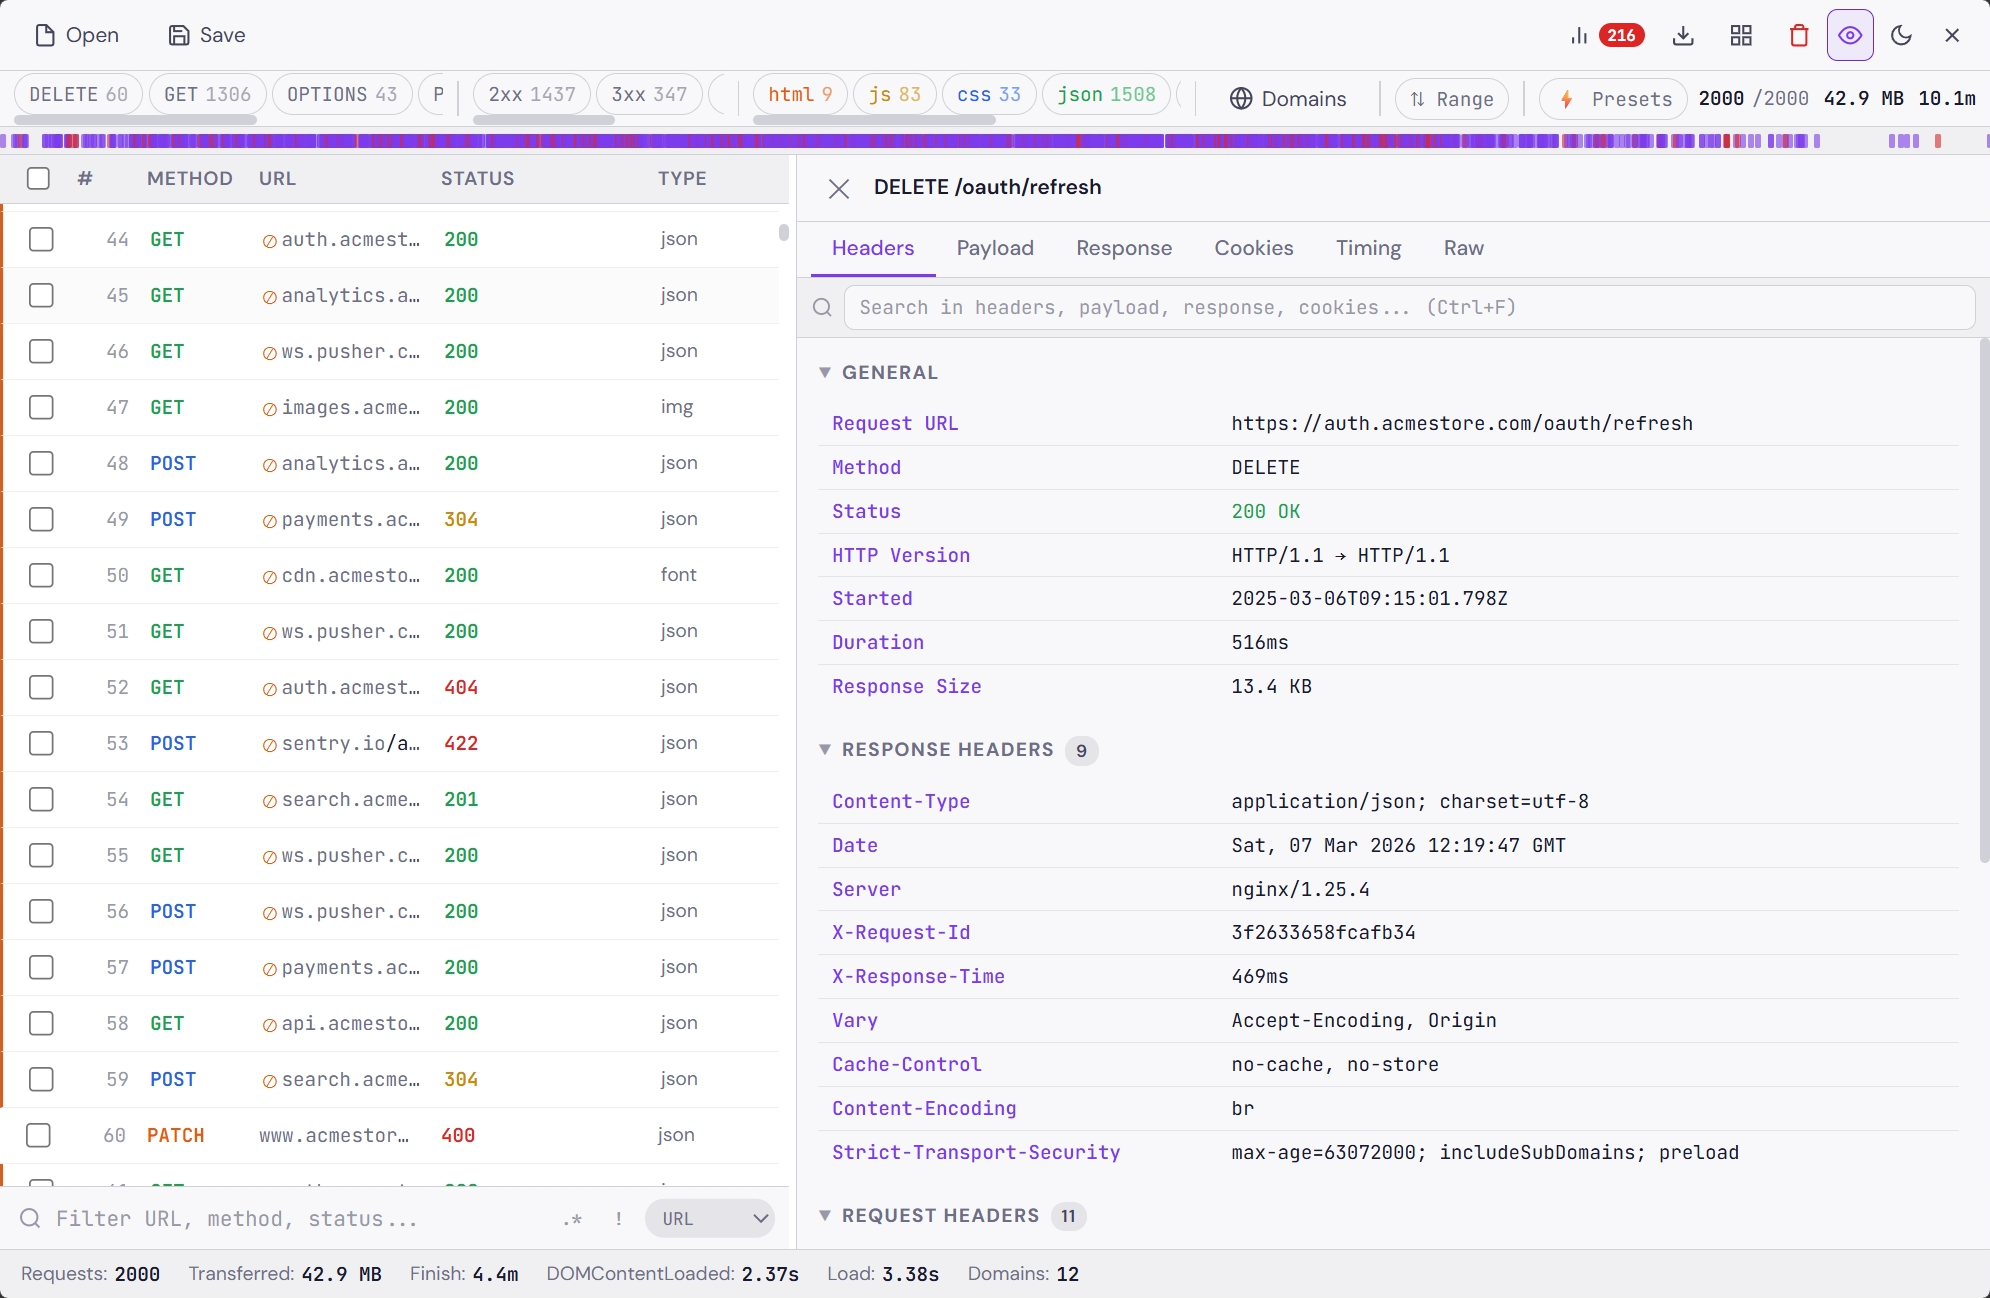Toggle the preview eye icon
The image size is (1990, 1298).
[x=1849, y=35]
